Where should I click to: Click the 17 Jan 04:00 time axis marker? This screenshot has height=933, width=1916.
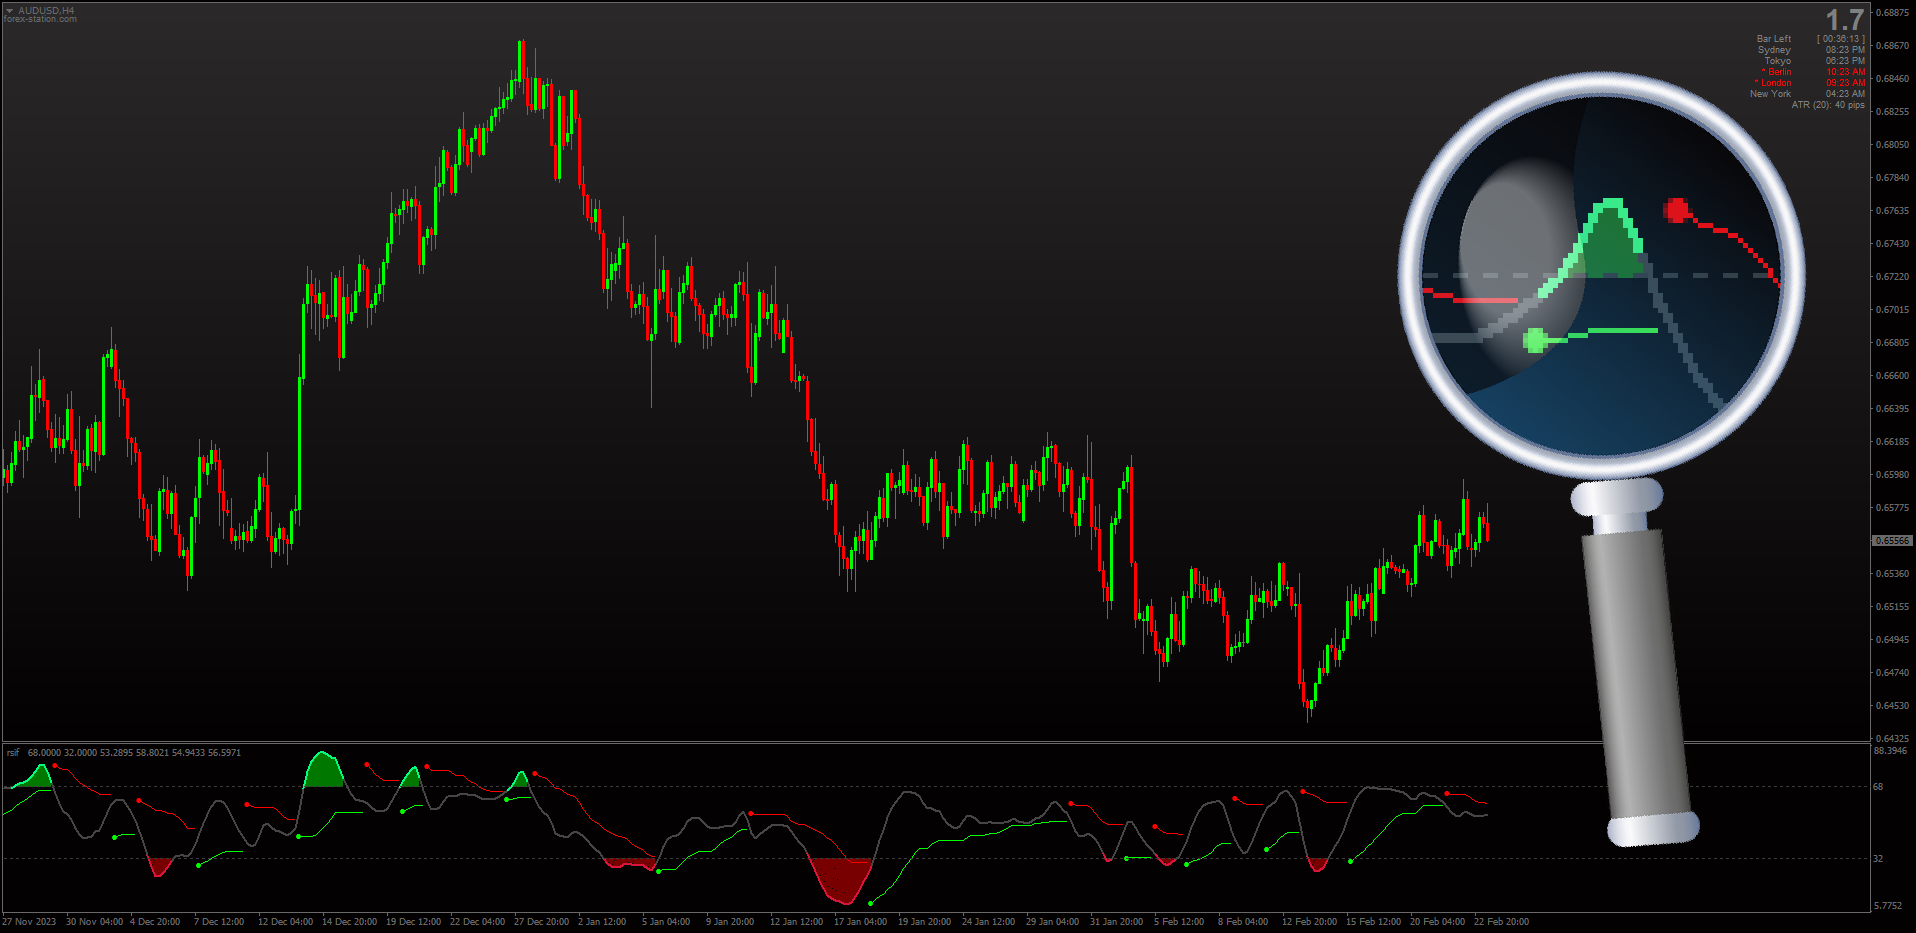point(860,922)
